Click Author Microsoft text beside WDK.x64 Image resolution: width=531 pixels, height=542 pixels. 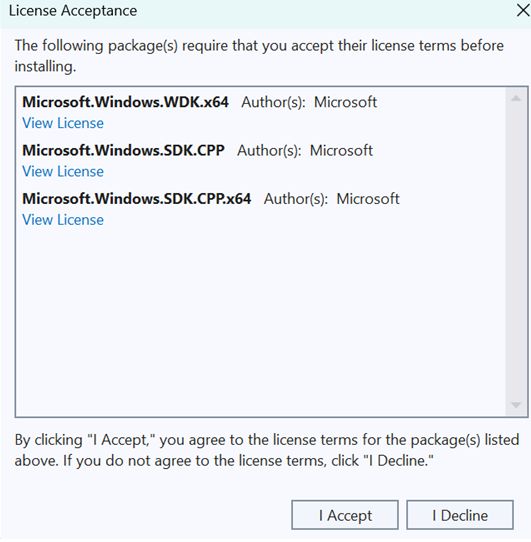click(309, 102)
